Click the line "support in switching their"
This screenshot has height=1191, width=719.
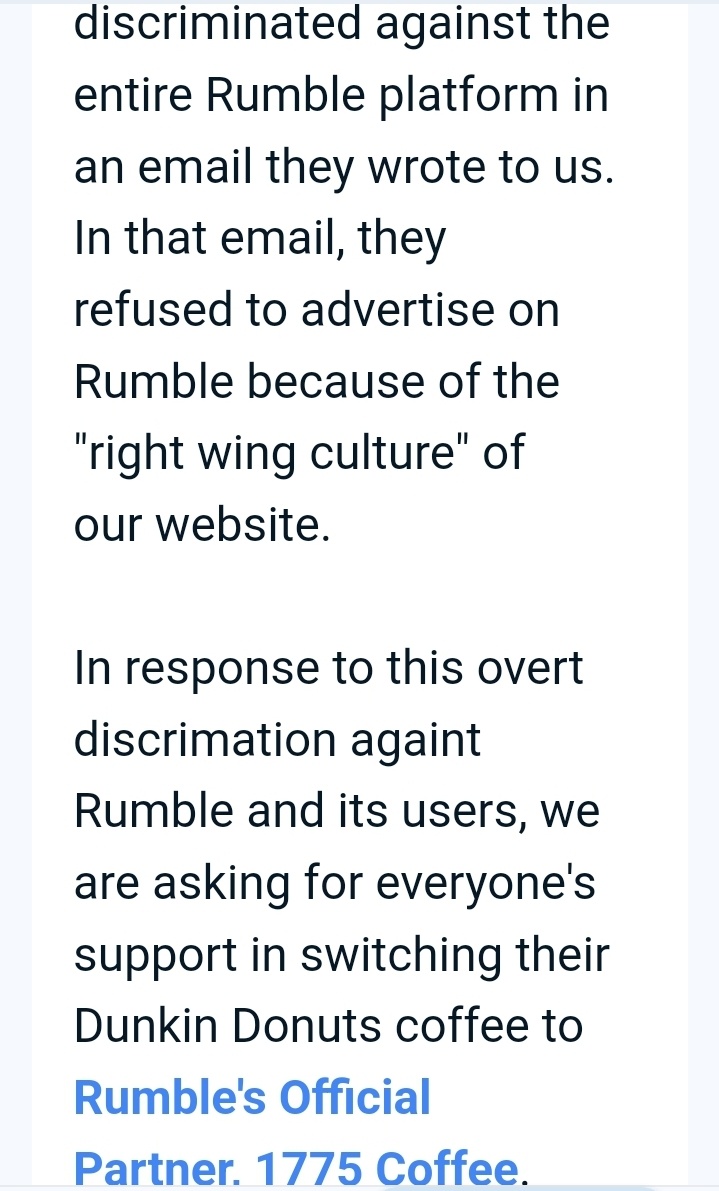[x=341, y=956]
